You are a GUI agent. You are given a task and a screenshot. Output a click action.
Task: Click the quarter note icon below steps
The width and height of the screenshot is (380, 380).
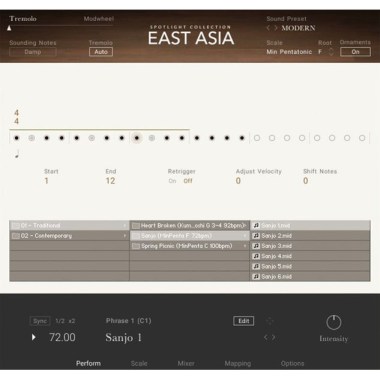(17, 154)
